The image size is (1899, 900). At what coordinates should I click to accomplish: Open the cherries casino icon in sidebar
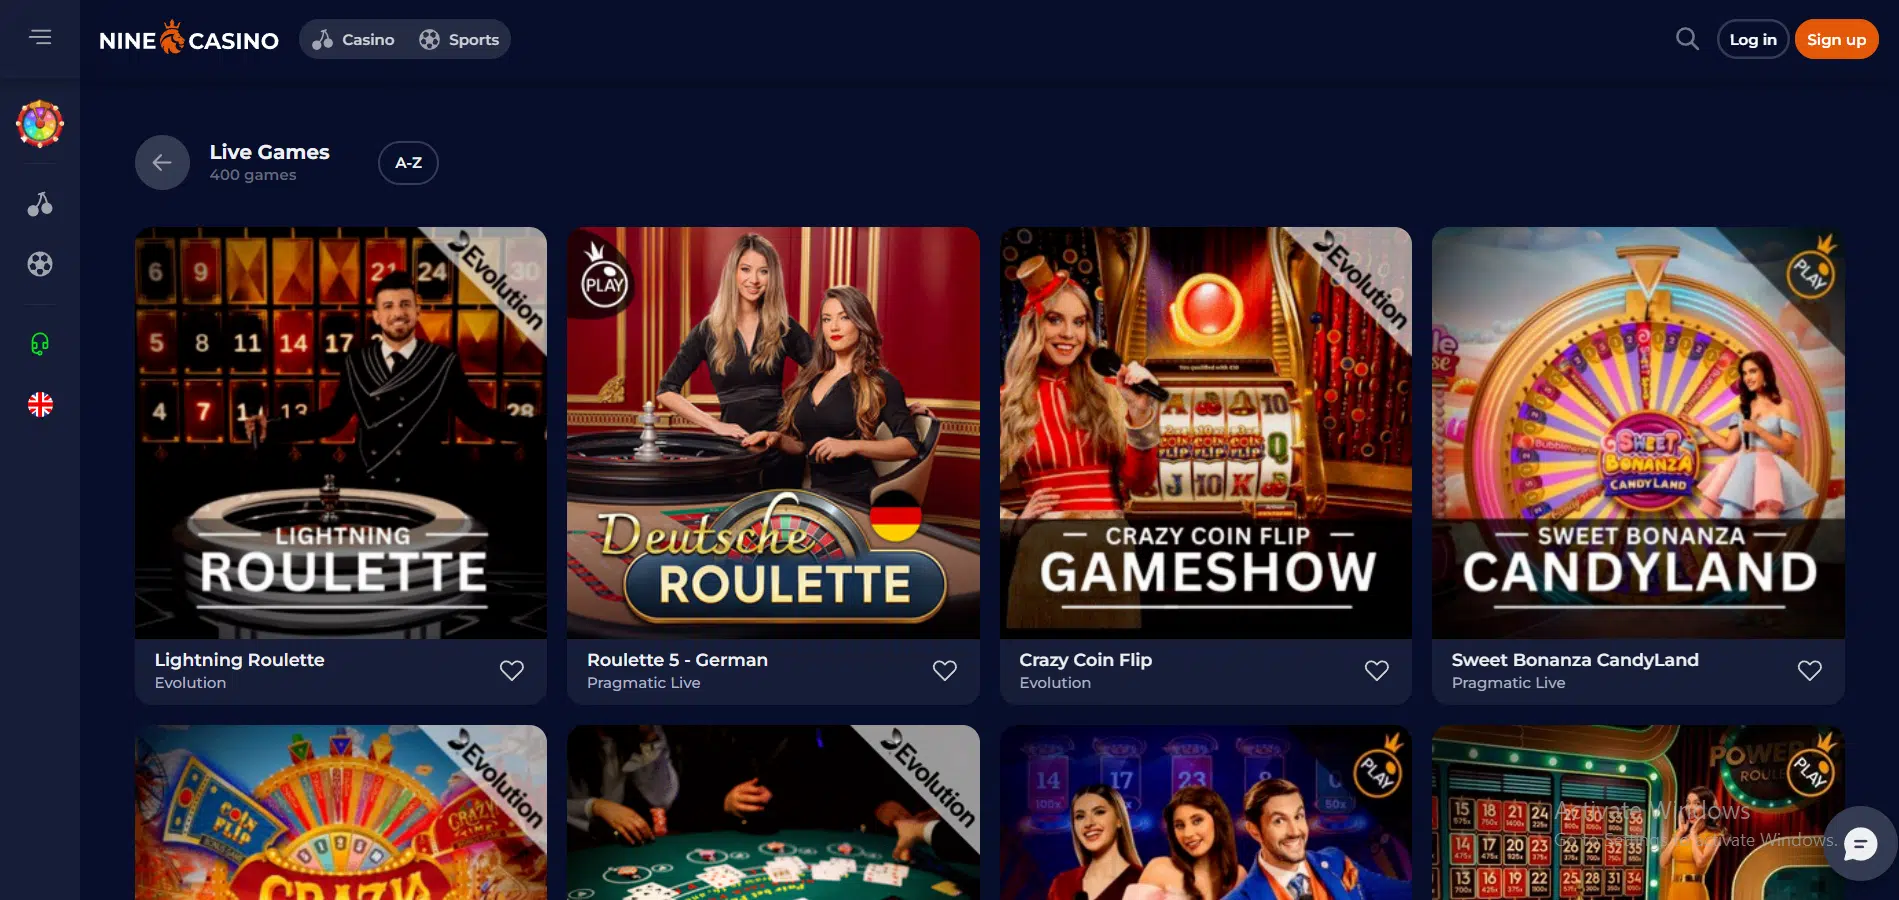coord(40,204)
